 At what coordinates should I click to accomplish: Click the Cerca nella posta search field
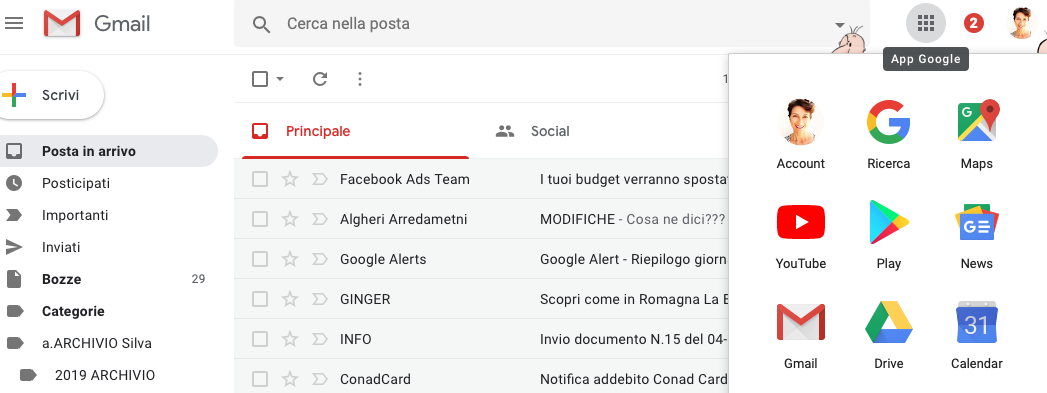[x=551, y=24]
